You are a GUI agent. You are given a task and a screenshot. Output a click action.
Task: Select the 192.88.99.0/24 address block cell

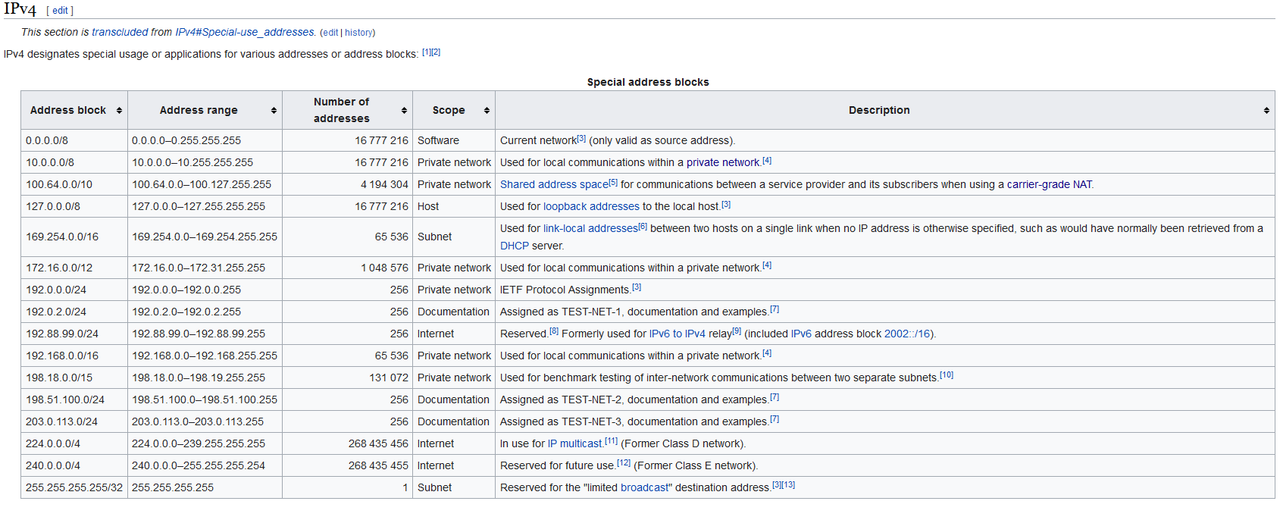(x=75, y=335)
